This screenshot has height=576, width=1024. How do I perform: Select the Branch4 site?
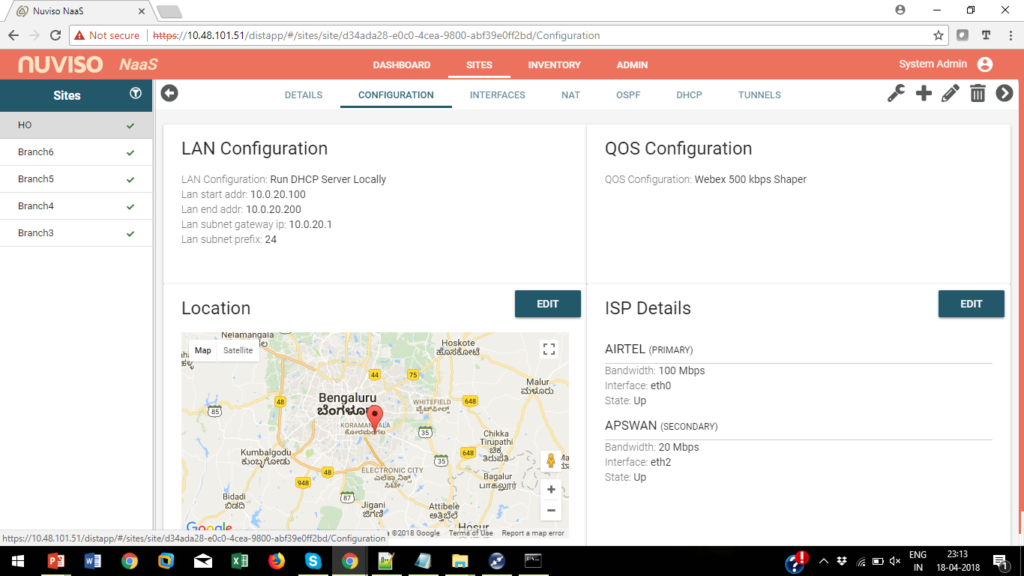(x=76, y=206)
